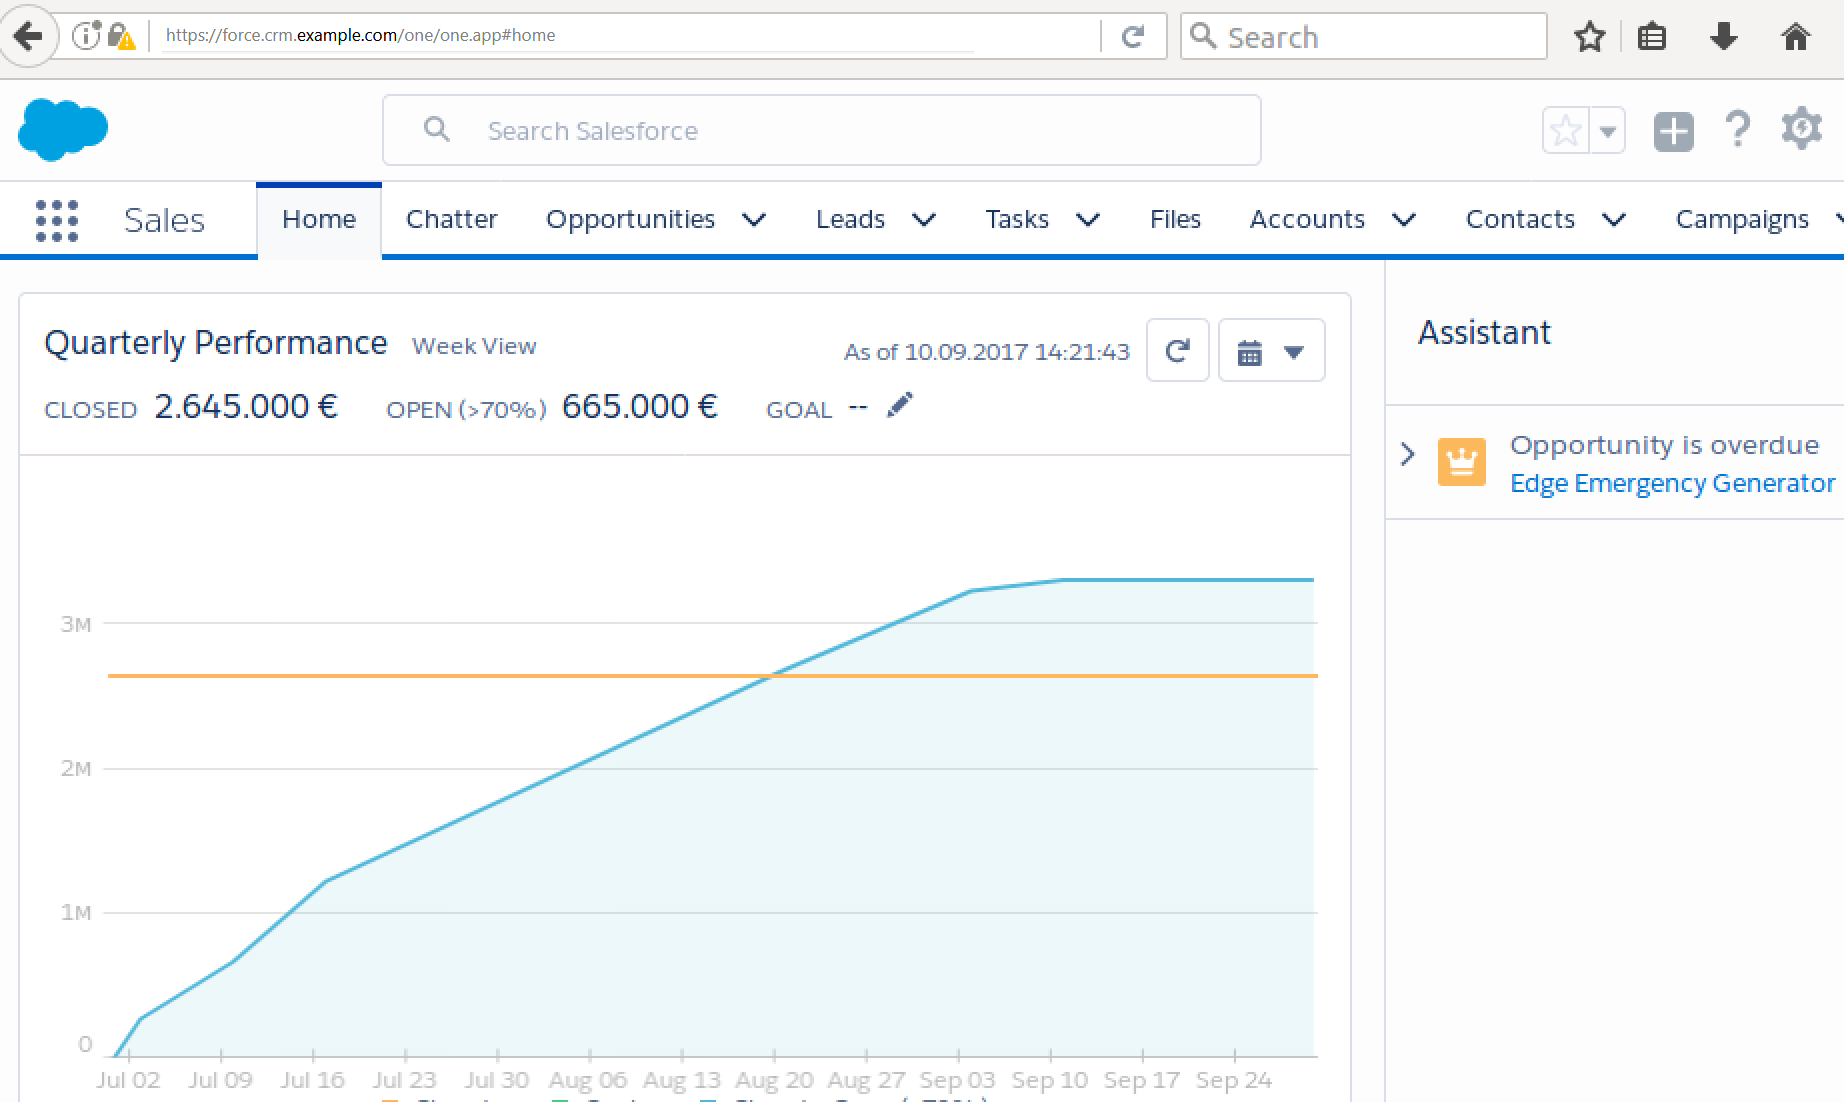Expand the overdue opportunity assistant item
The image size is (1844, 1102).
point(1408,454)
